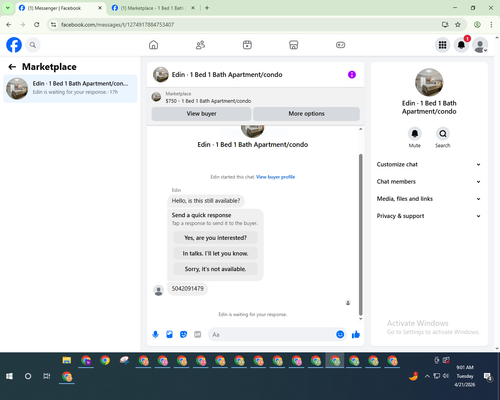
Task: Click the large apartment profile picture in sidebar
Action: (x=429, y=82)
